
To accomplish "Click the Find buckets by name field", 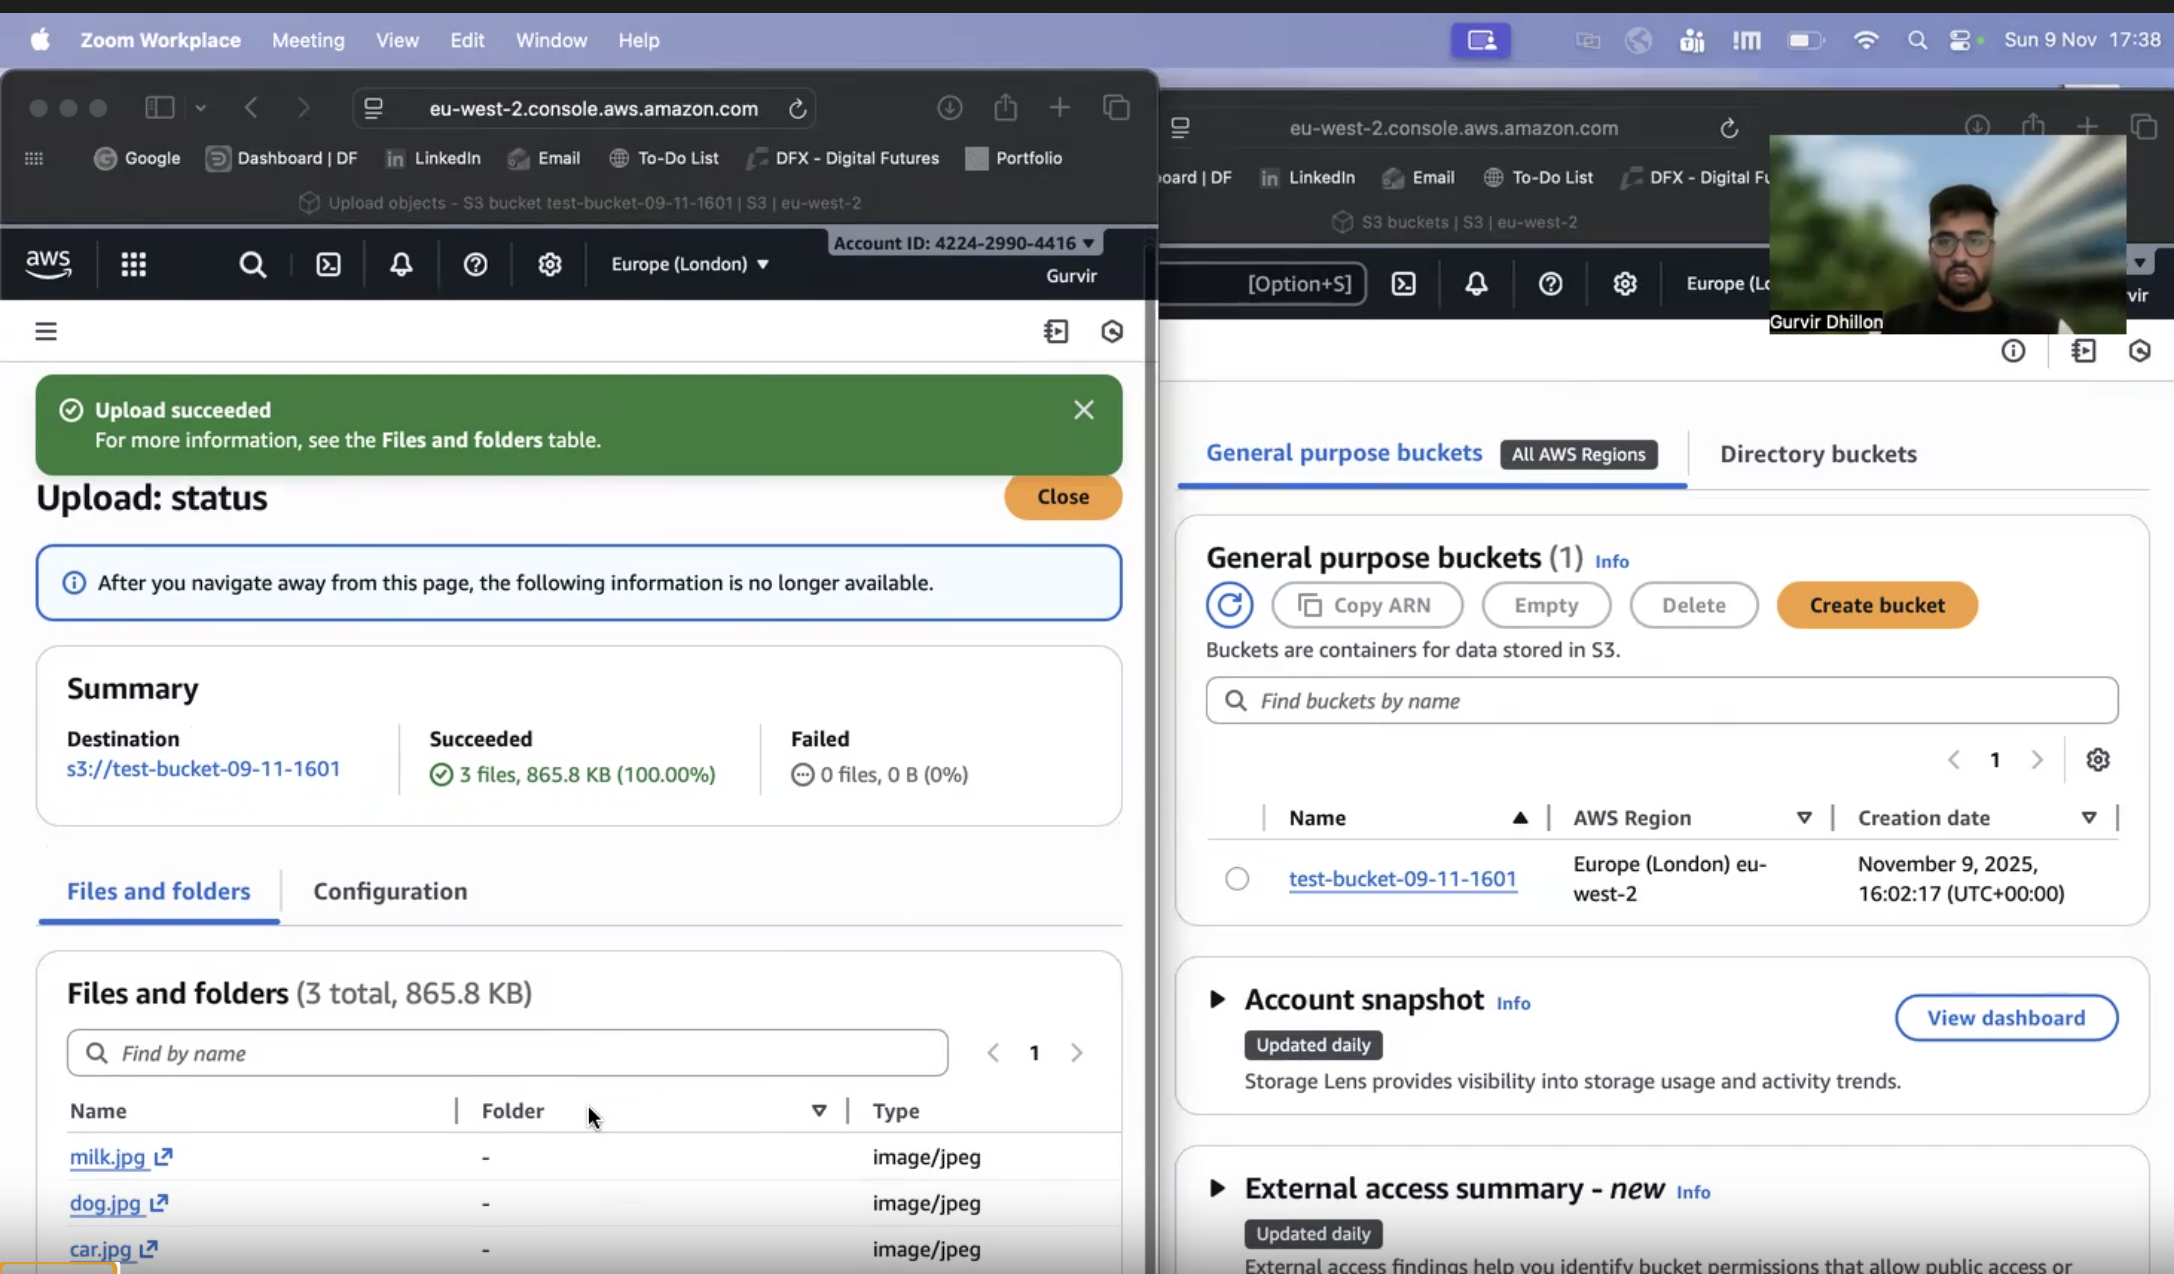I will coord(1660,701).
